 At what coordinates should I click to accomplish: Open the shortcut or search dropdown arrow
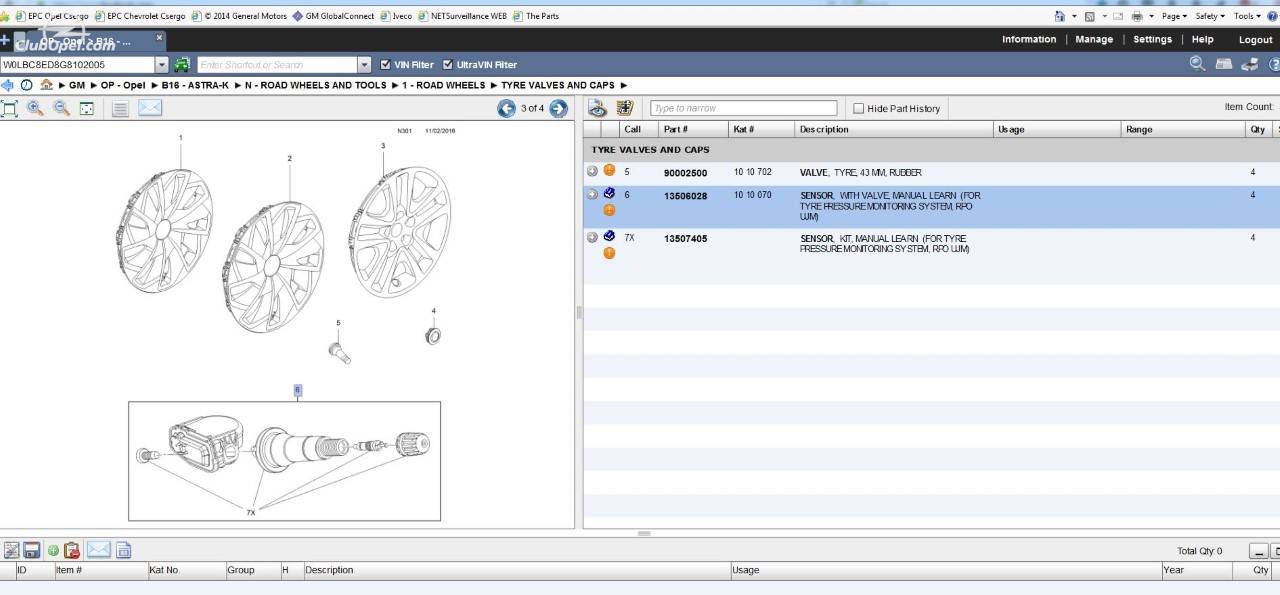(x=364, y=65)
